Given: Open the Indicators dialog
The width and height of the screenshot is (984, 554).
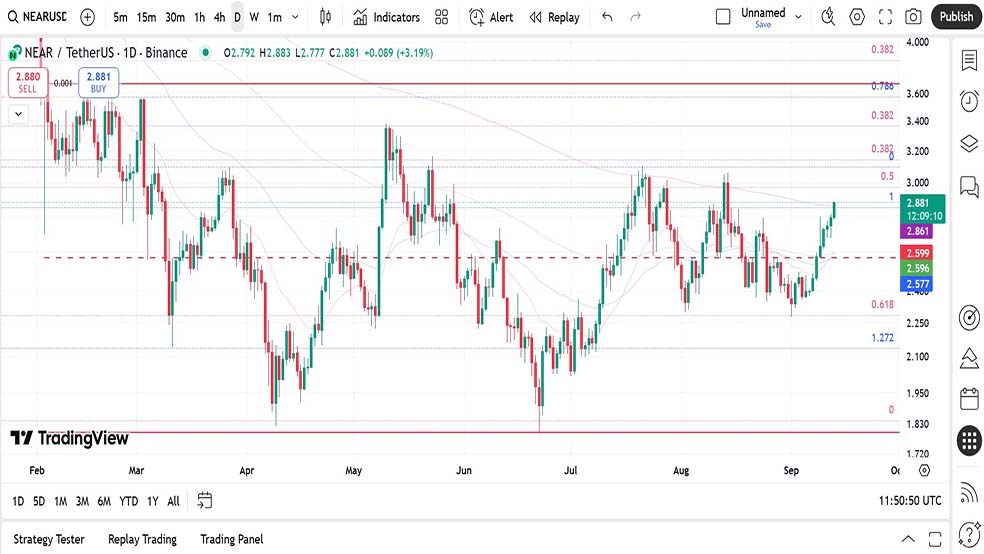Looking at the screenshot, I should [x=387, y=17].
